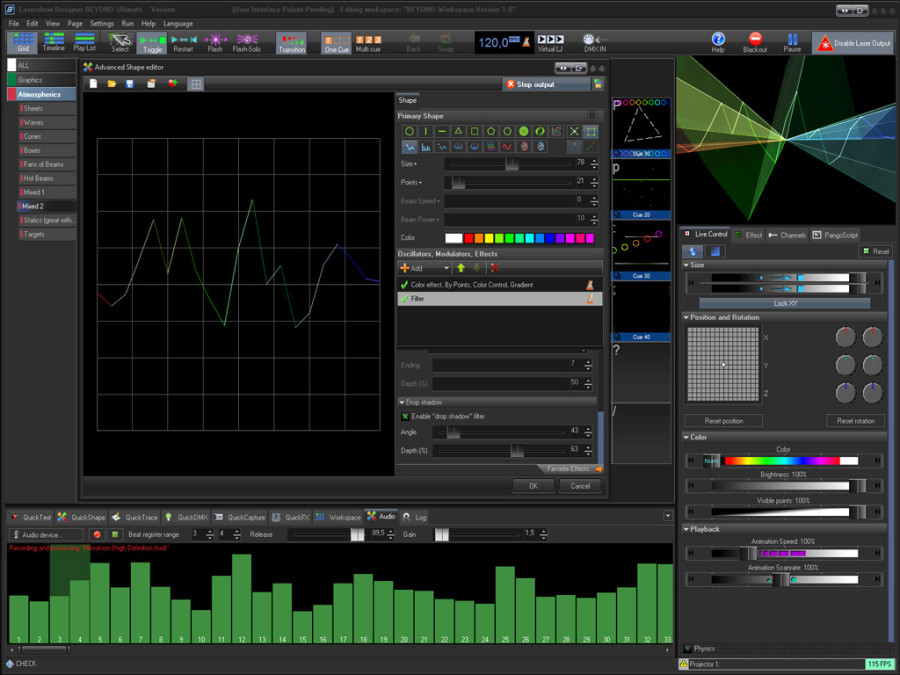Expand the Size parameter dropdown arrow
Viewport: 900px width, 675px height.
point(416,163)
